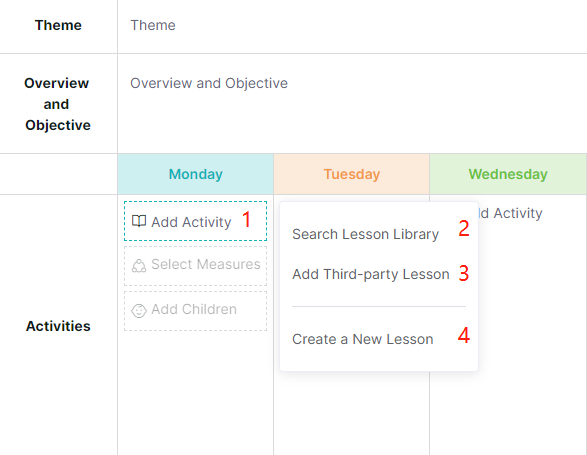587x455 pixels.
Task: Click empty area in Monday's activities column
Action: point(195,393)
